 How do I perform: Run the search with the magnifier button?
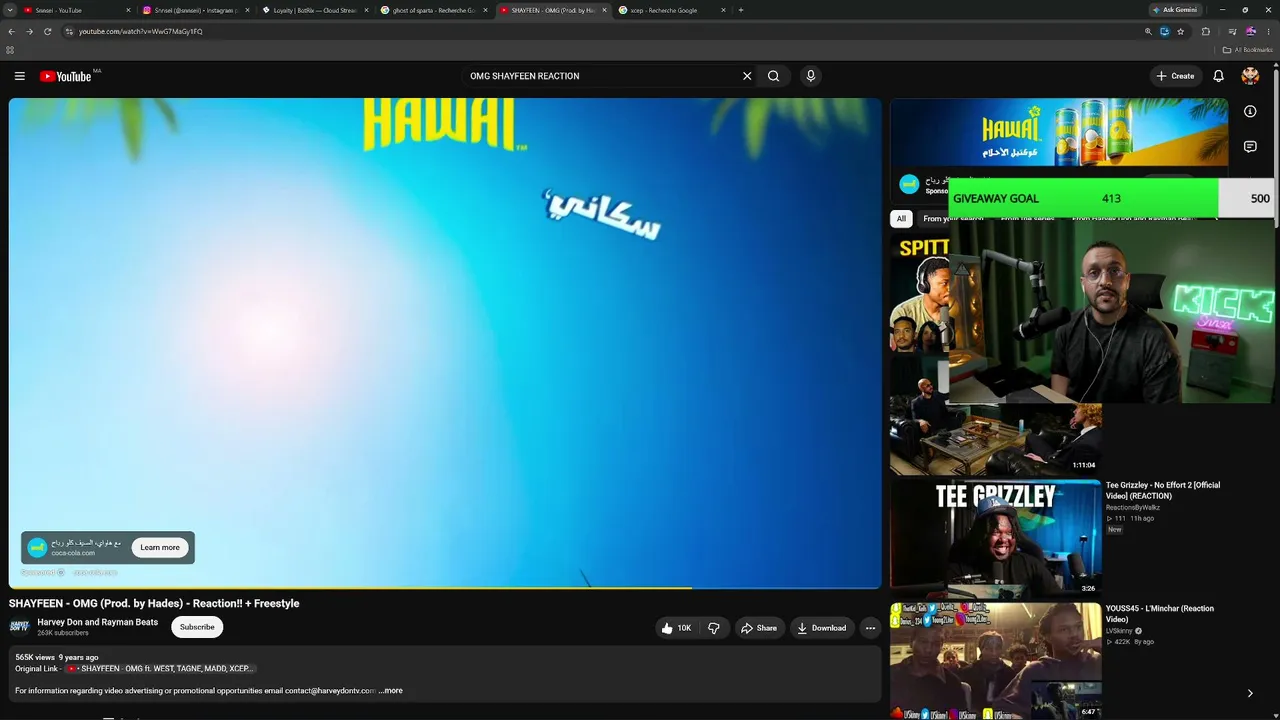(x=774, y=76)
